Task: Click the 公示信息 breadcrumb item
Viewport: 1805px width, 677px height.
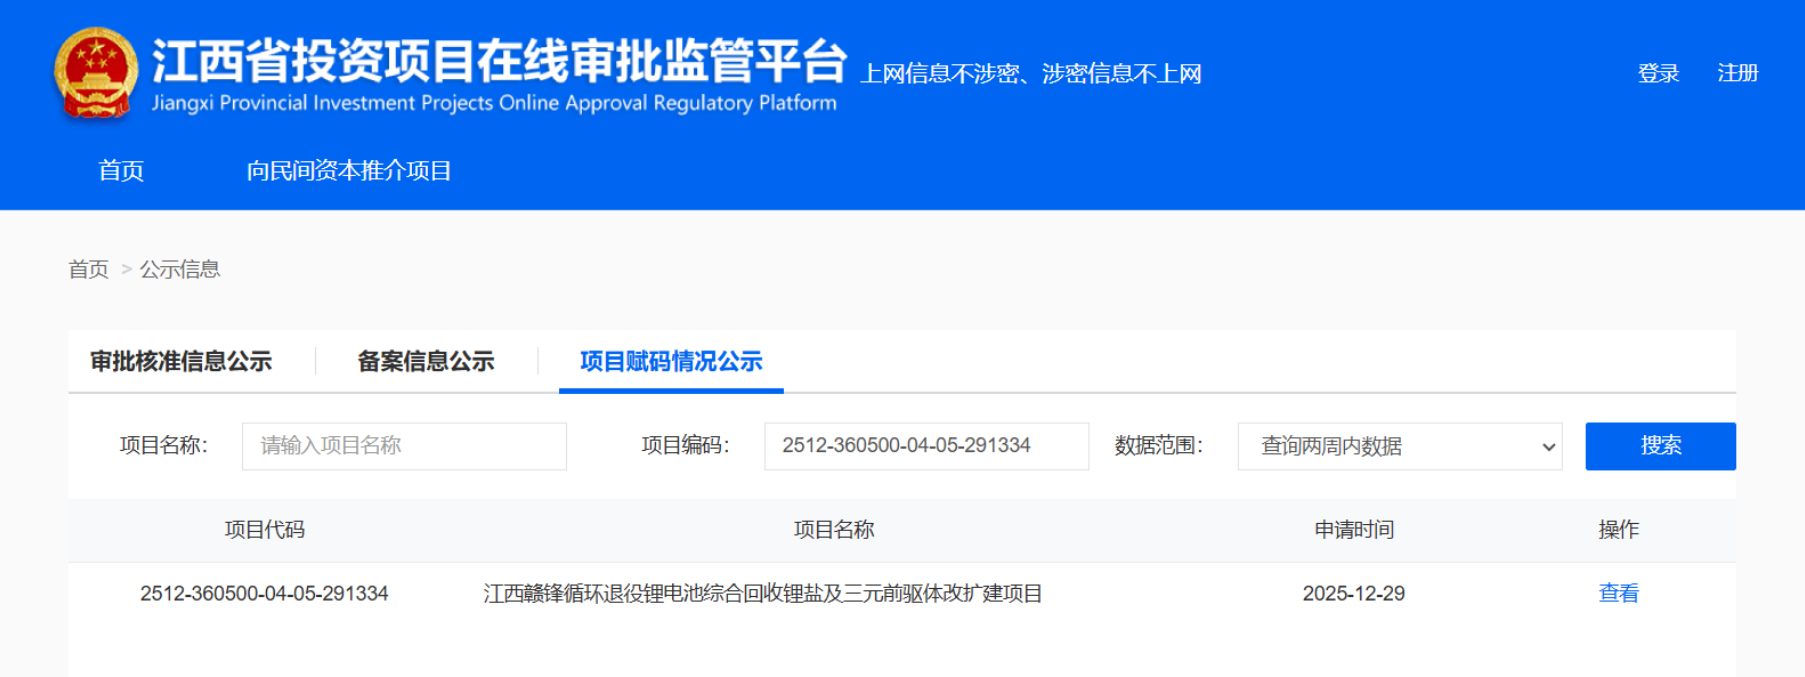Action: coord(180,269)
